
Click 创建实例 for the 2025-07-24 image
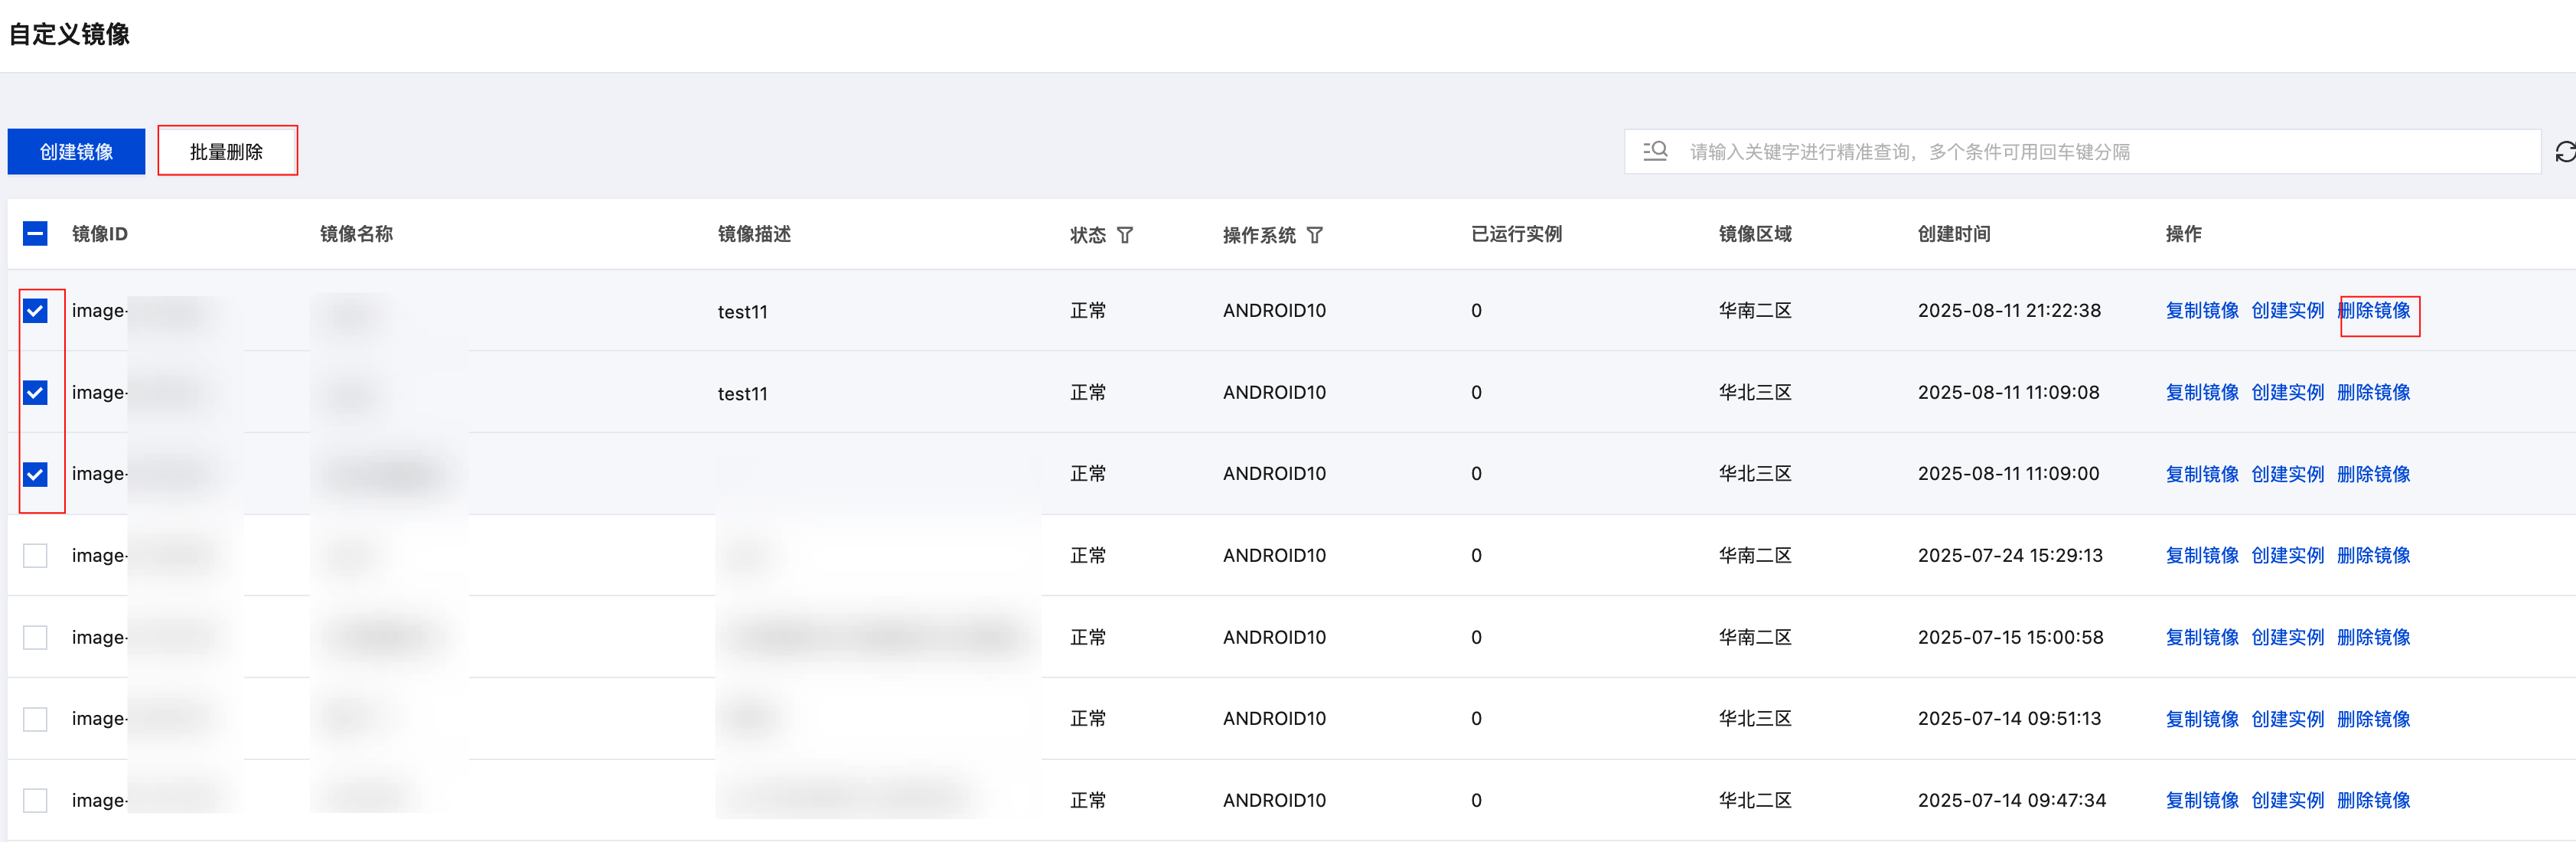point(2288,555)
